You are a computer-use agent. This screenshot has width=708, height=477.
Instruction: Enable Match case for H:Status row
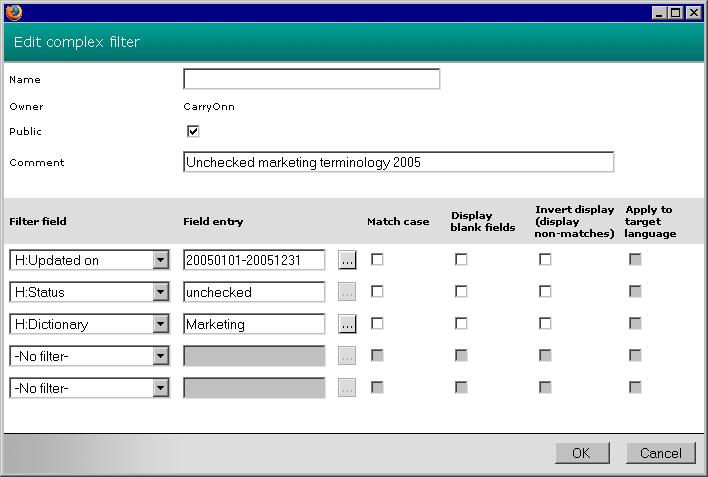377,291
